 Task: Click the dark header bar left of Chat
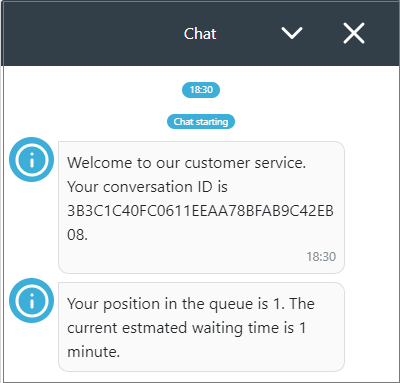coord(92,33)
